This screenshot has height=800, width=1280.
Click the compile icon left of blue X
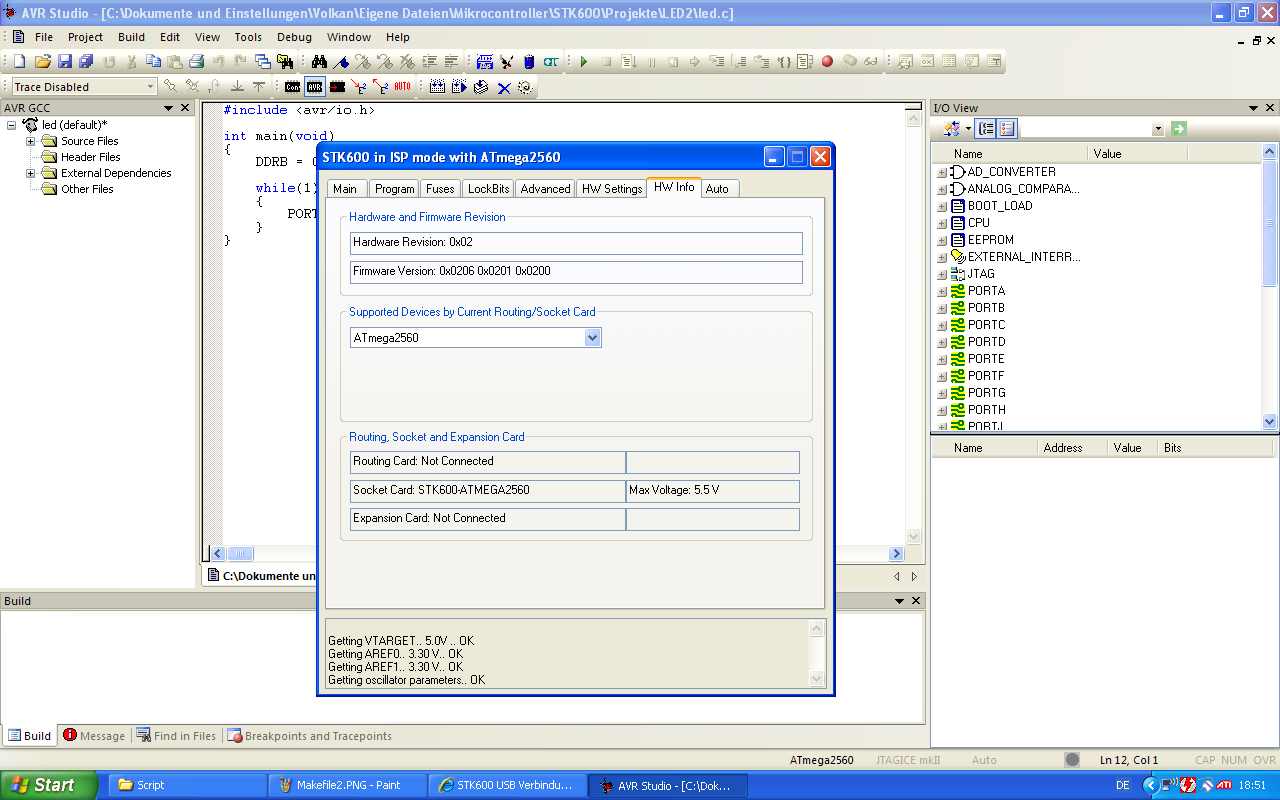[481, 87]
